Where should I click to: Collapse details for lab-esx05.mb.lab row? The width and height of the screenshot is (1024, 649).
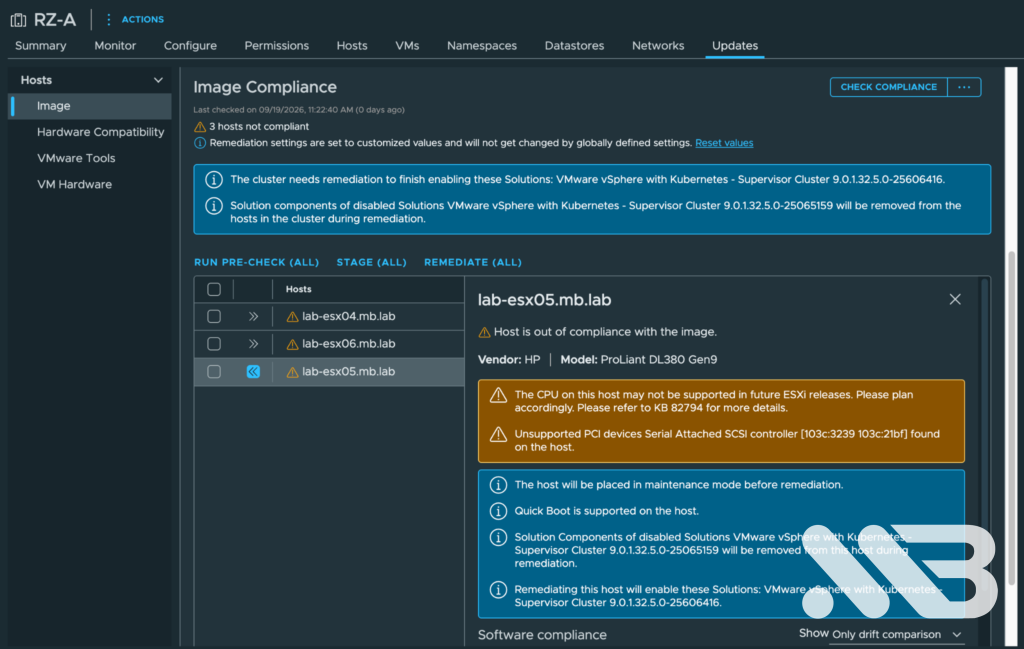pyautogui.click(x=253, y=372)
